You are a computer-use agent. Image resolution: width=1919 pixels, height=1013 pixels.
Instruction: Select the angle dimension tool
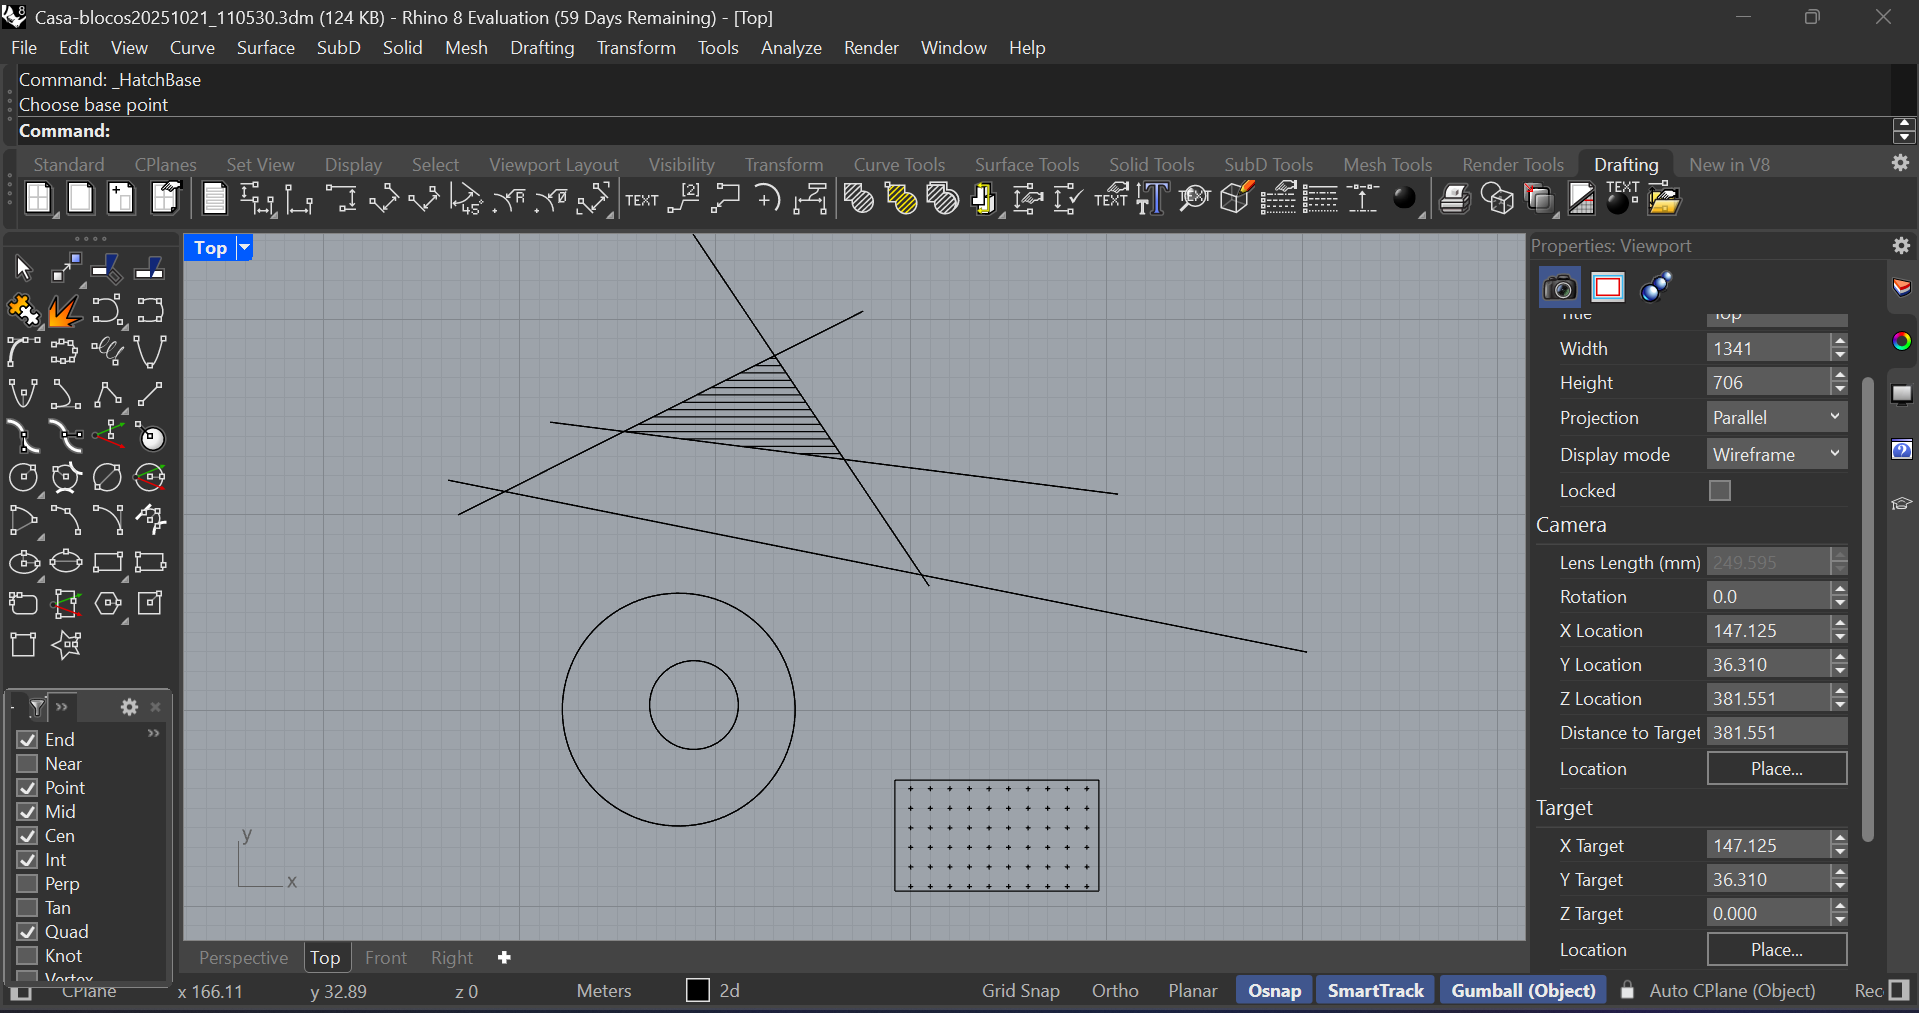tap(466, 200)
